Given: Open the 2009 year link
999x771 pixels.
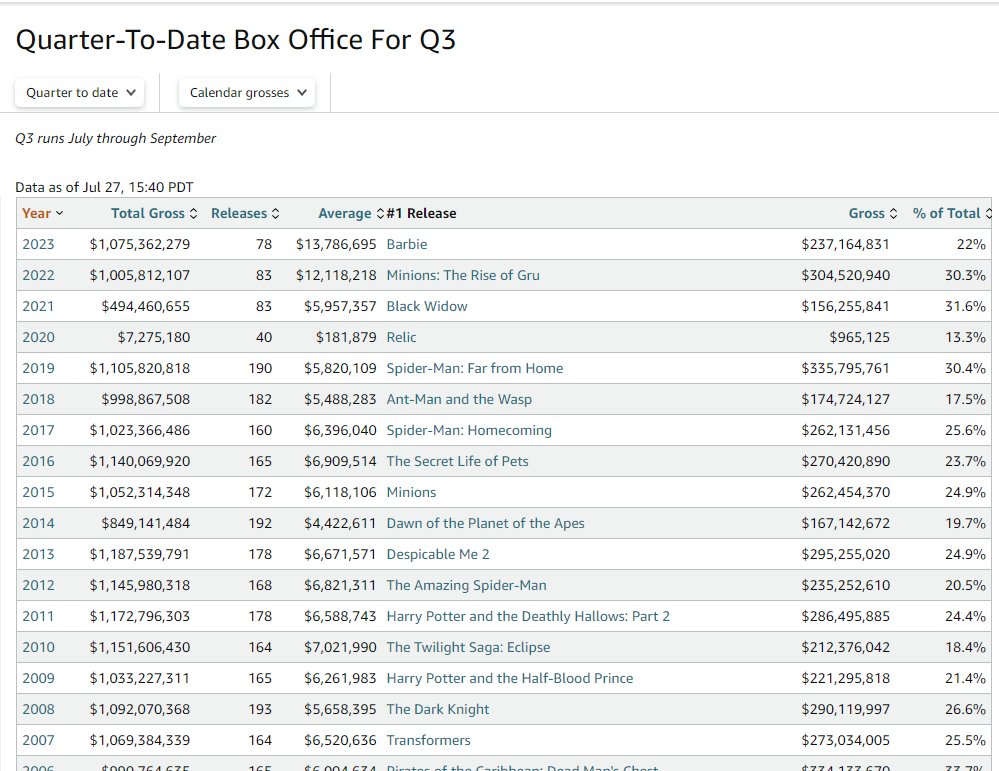Looking at the screenshot, I should 38,679.
